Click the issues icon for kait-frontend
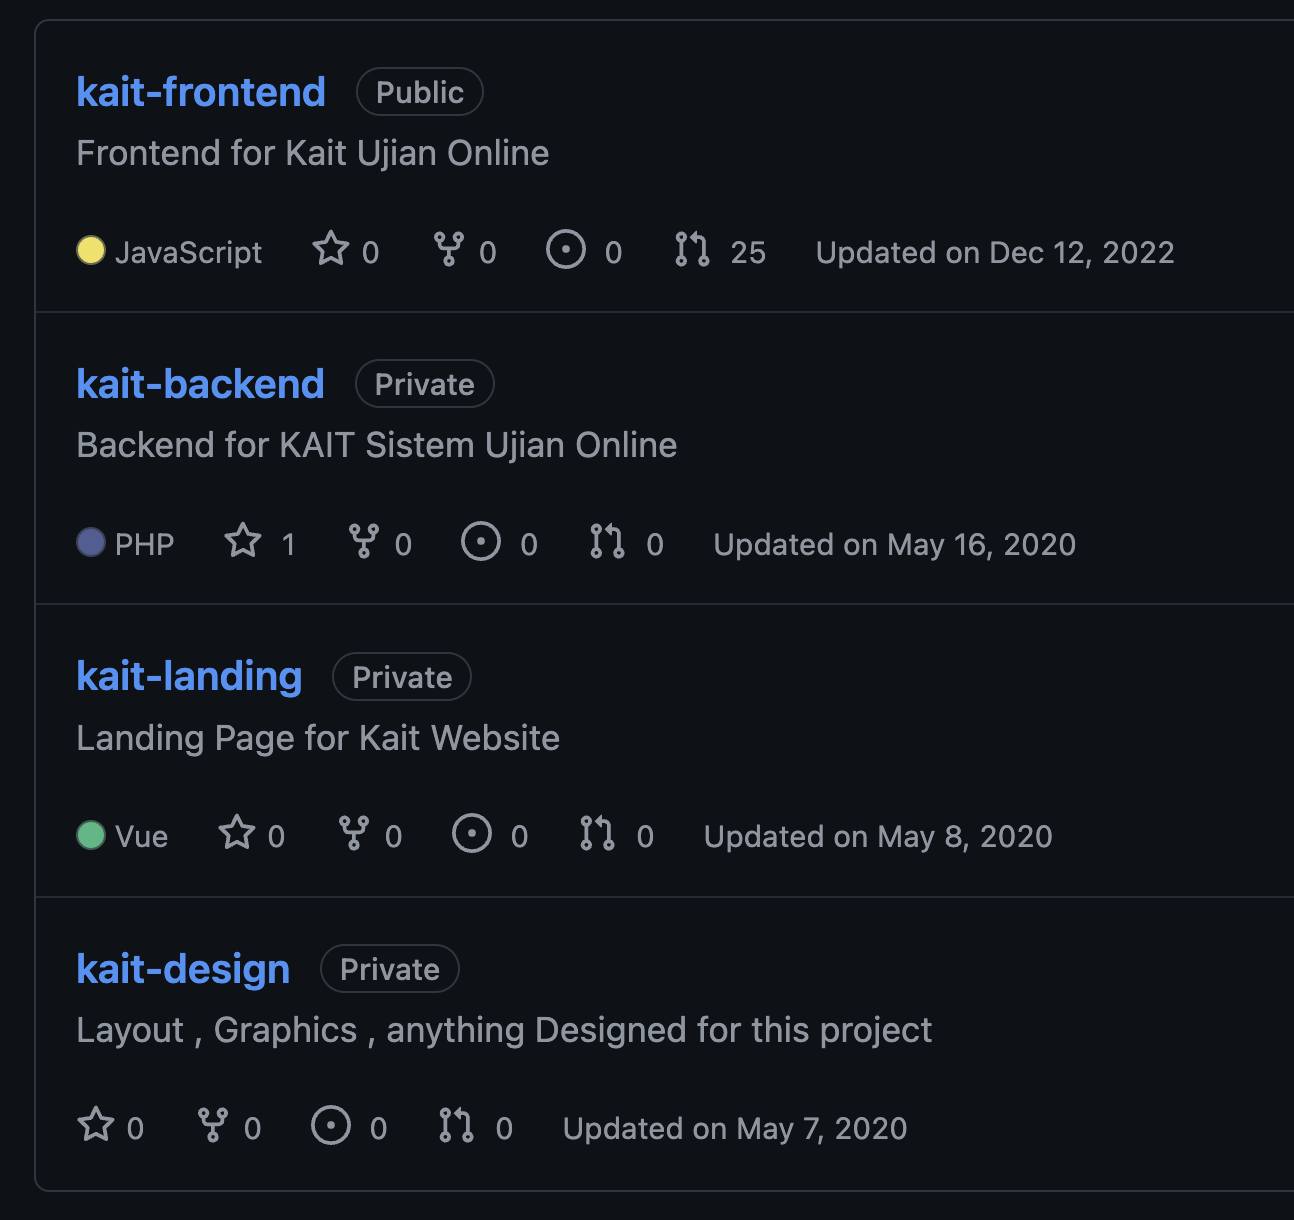The height and width of the screenshot is (1220, 1294). pyautogui.click(x=566, y=249)
